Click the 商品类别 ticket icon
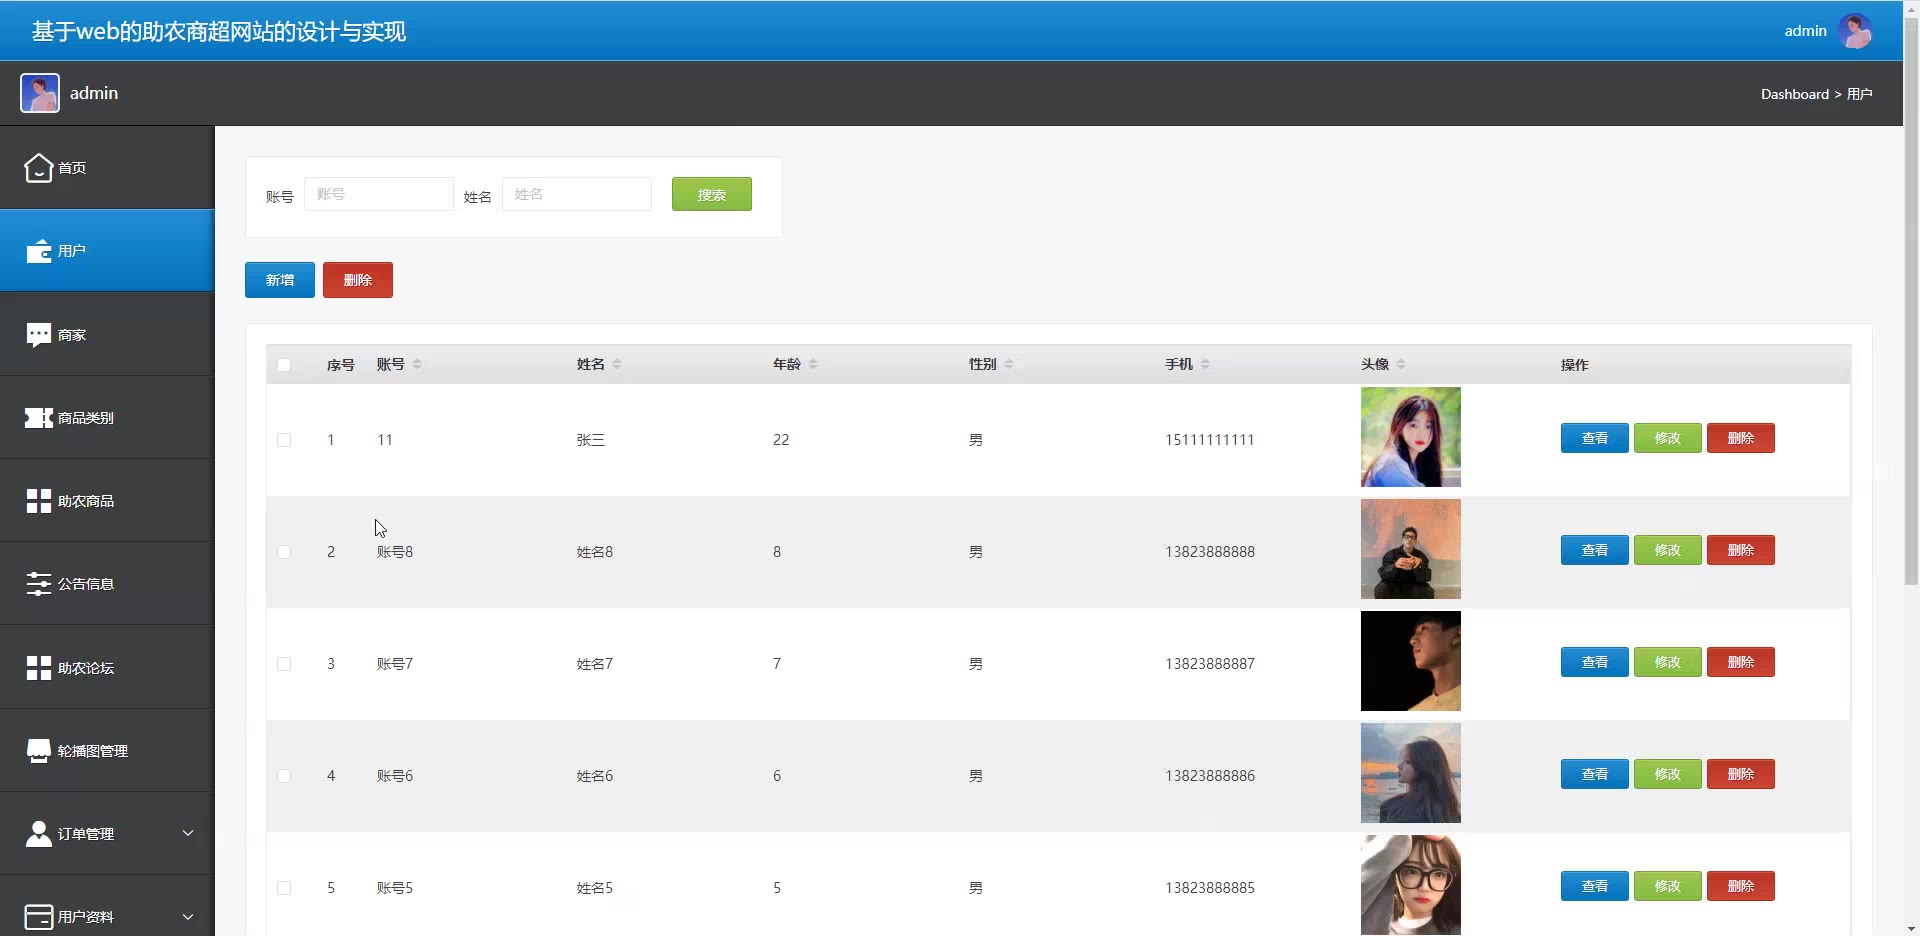Screen dimensions: 1920x936 [x=38, y=418]
